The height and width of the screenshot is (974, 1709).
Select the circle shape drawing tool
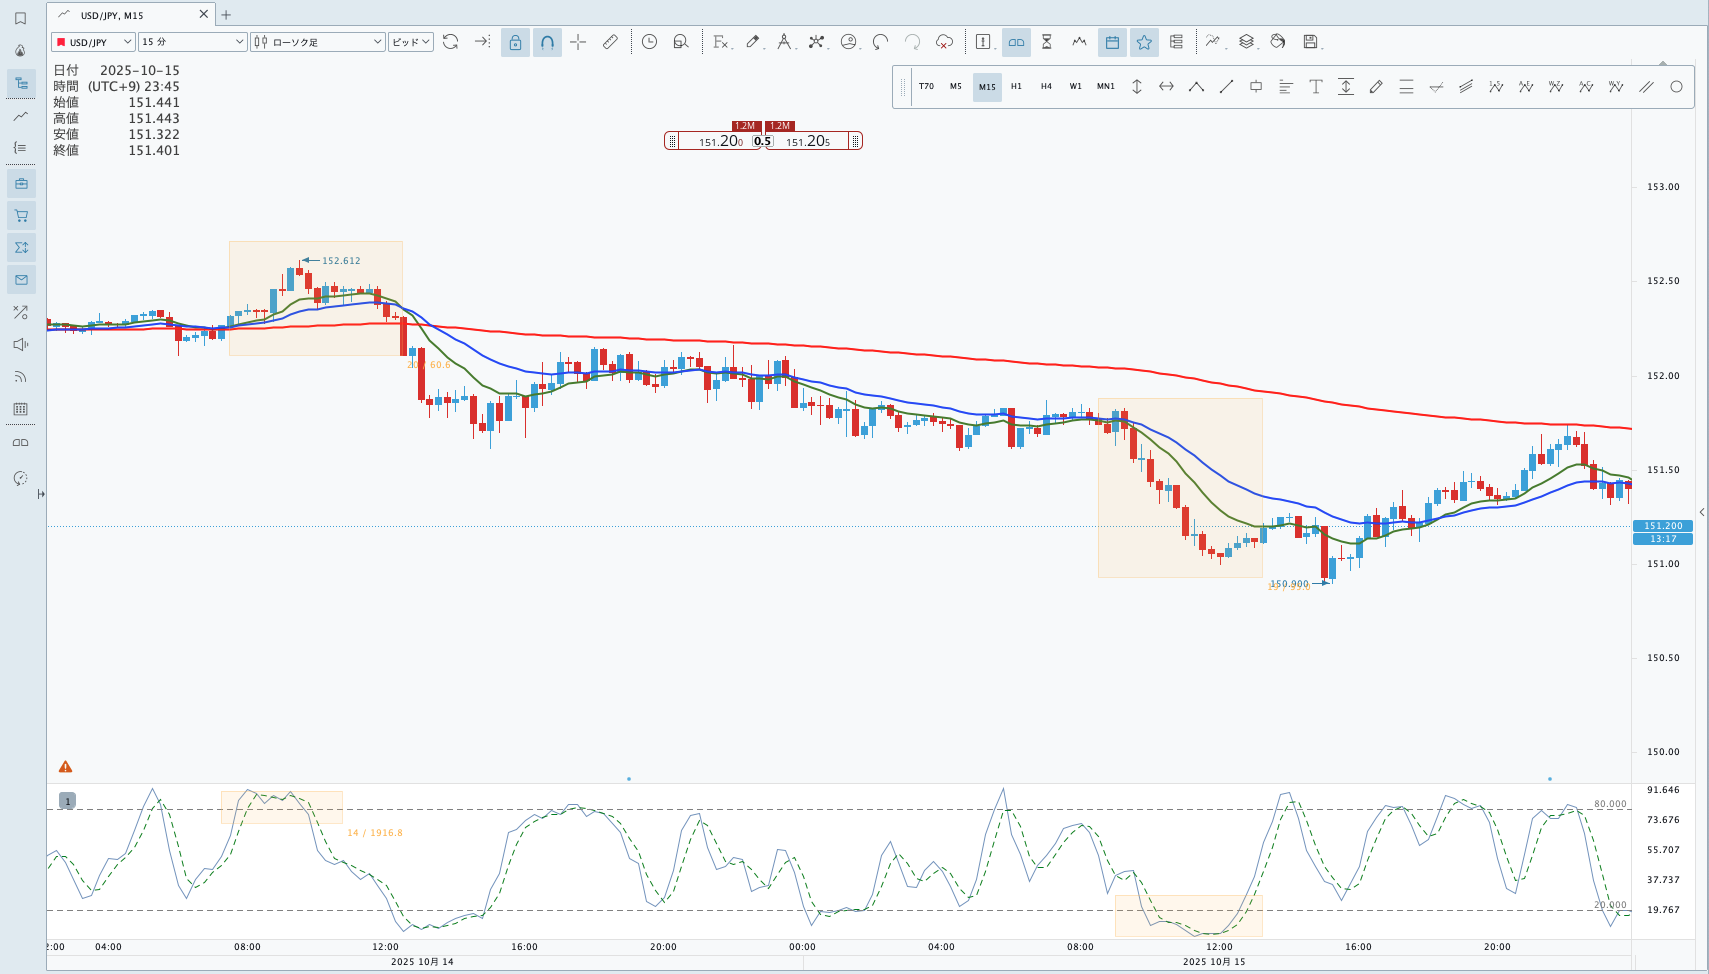pos(1676,87)
